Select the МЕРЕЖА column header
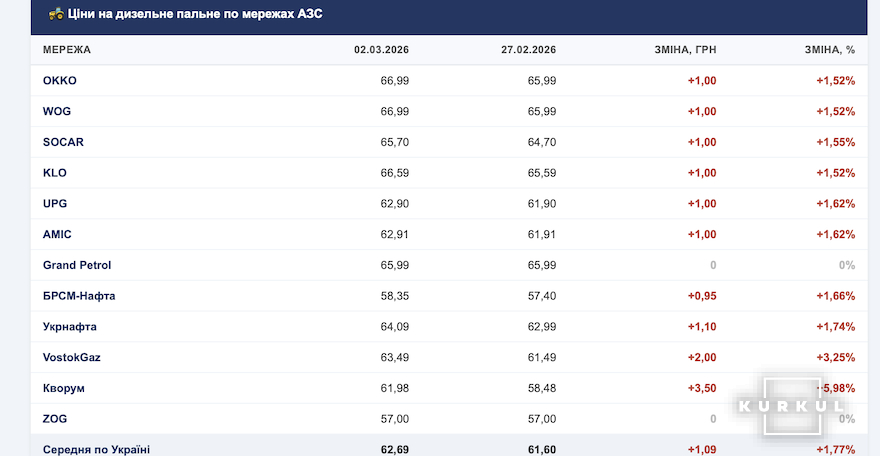The image size is (880, 456). (x=67, y=49)
